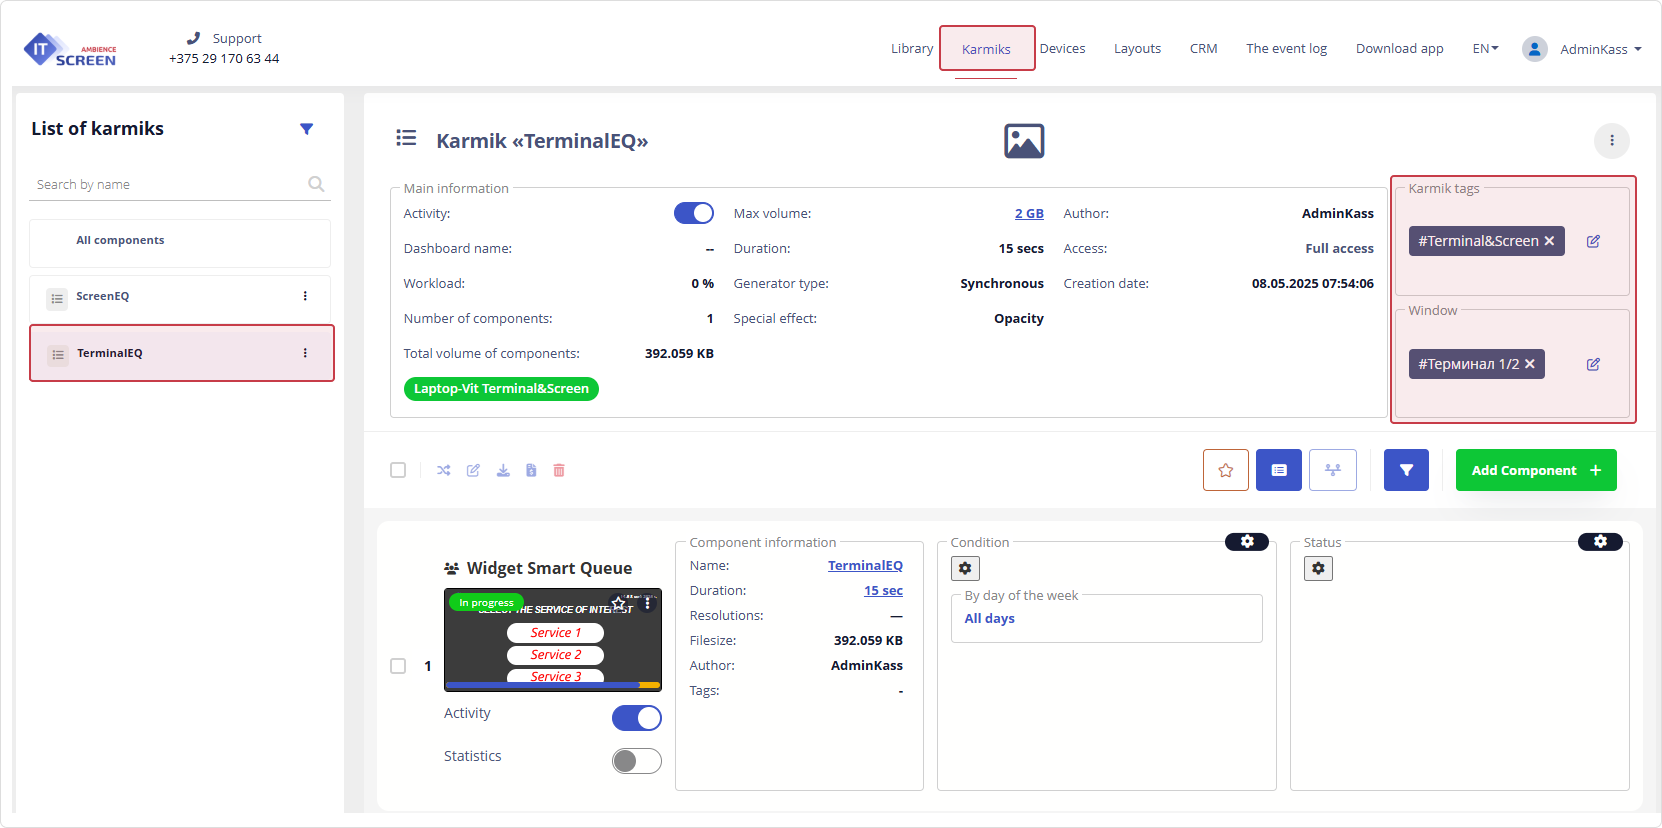Check the select-all components checkbox
Viewport: 1662px width, 828px height.
398,470
